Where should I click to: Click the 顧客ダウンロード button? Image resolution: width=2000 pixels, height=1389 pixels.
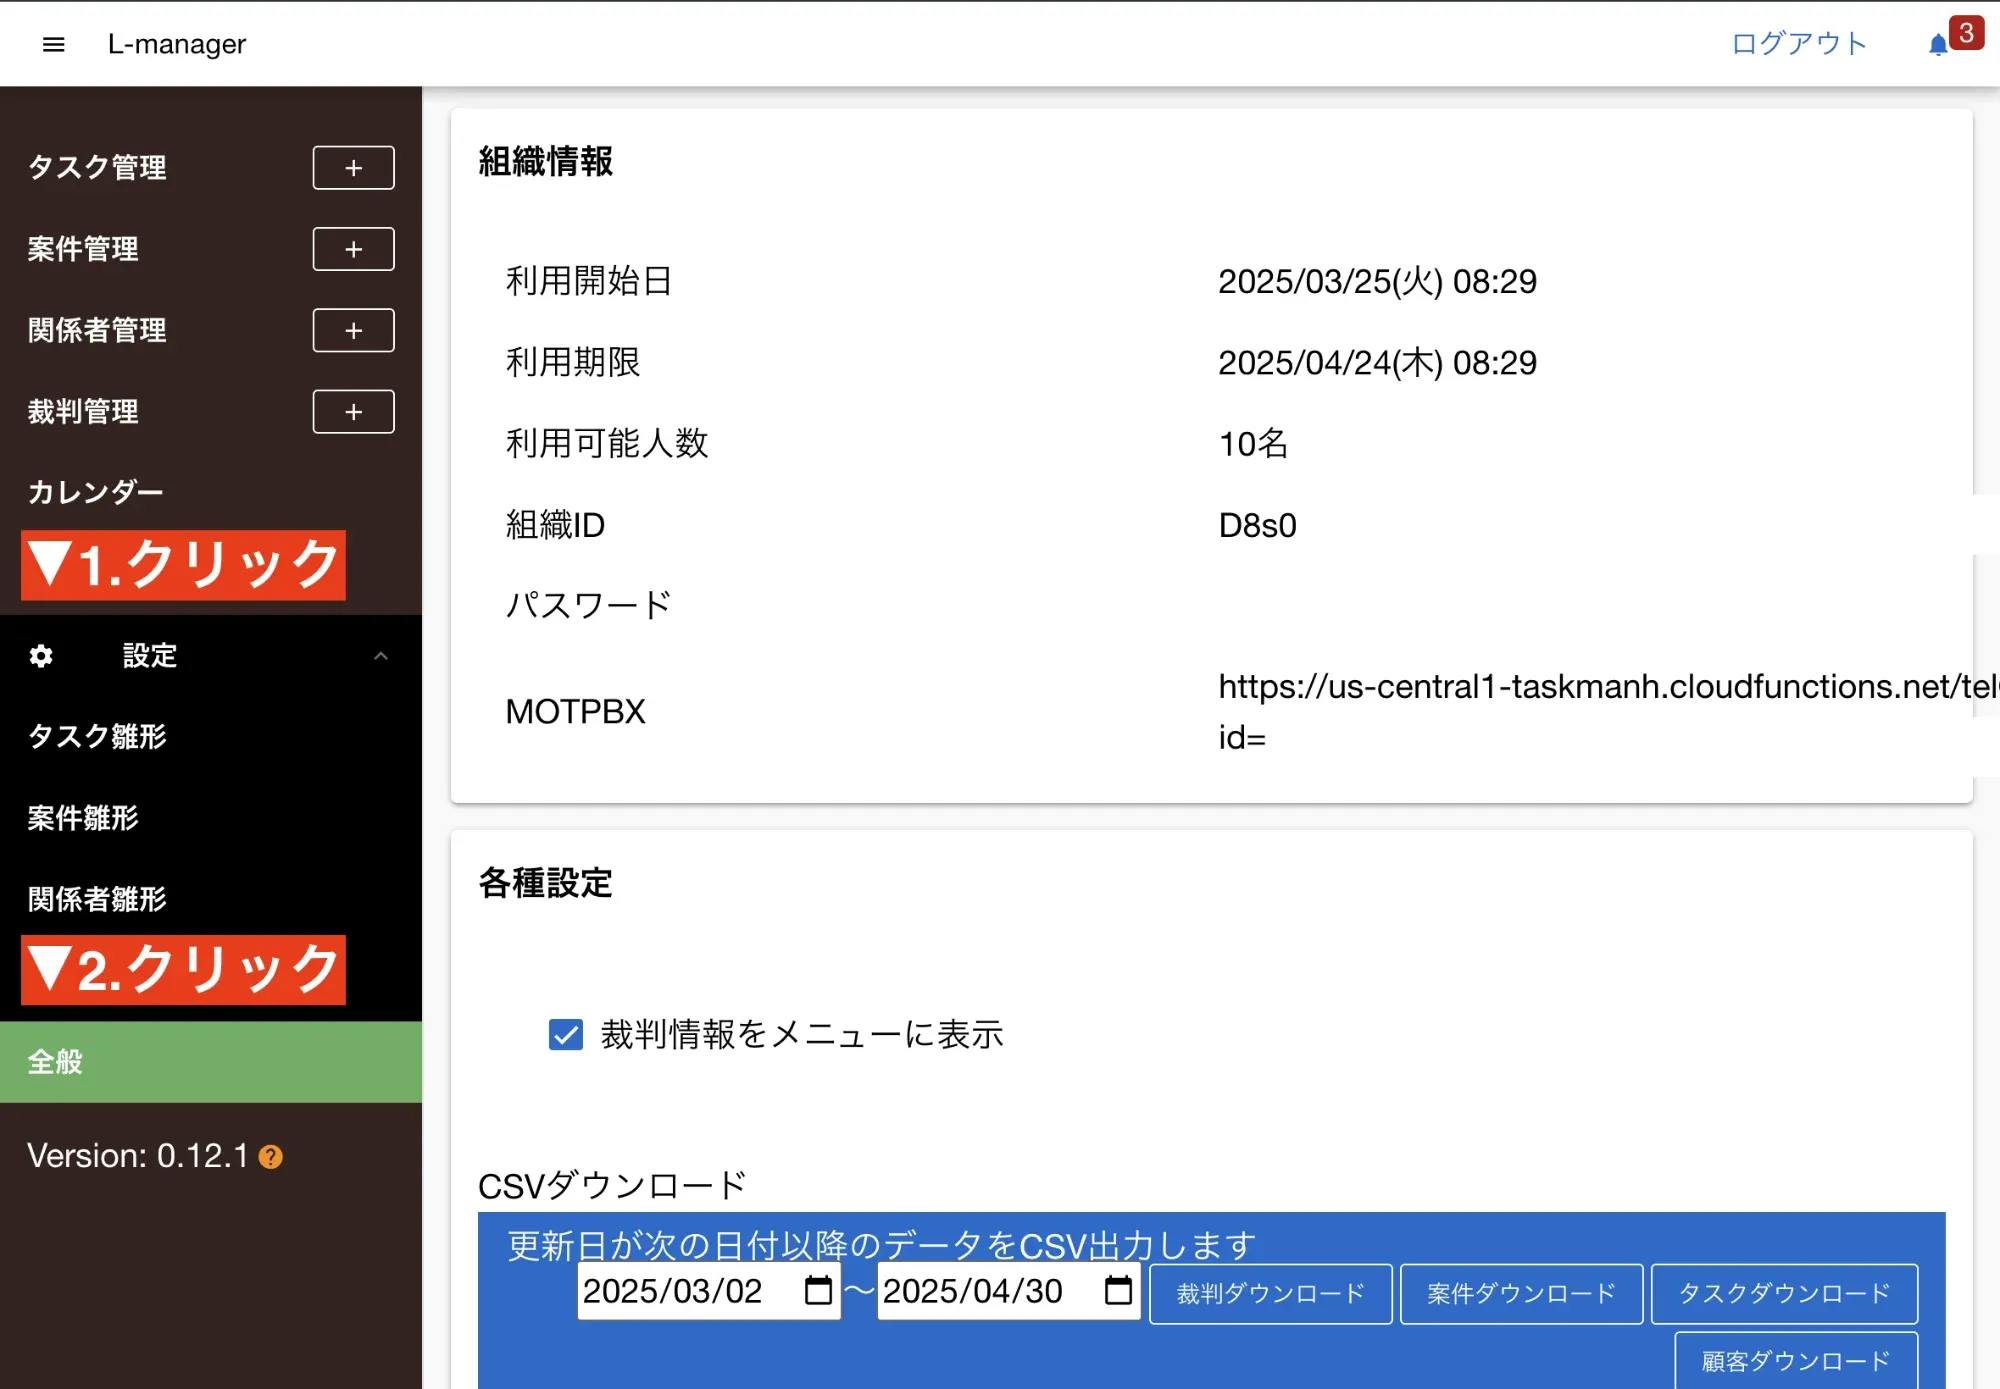click(x=1796, y=1361)
